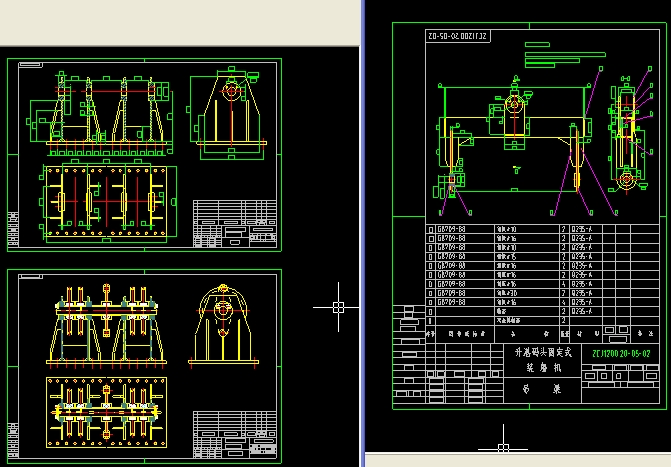Select the plan view in the upper-left sheet
The height and width of the screenshot is (467, 671).
108,200
